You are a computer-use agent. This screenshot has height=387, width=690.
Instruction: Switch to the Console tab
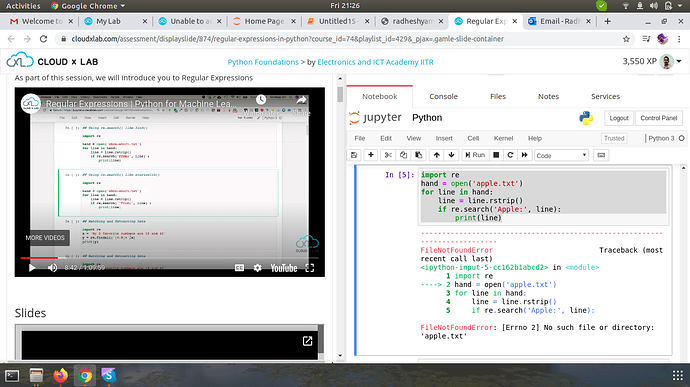click(443, 96)
